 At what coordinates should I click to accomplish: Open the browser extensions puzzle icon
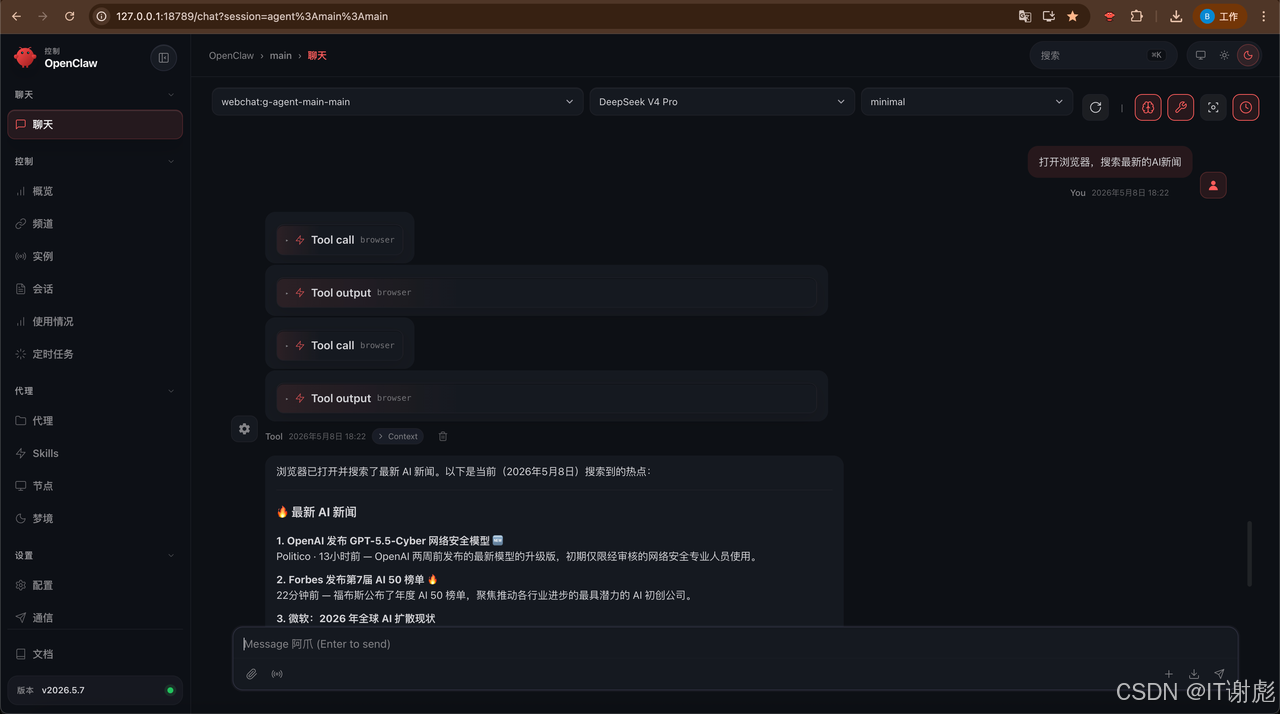(x=1137, y=16)
